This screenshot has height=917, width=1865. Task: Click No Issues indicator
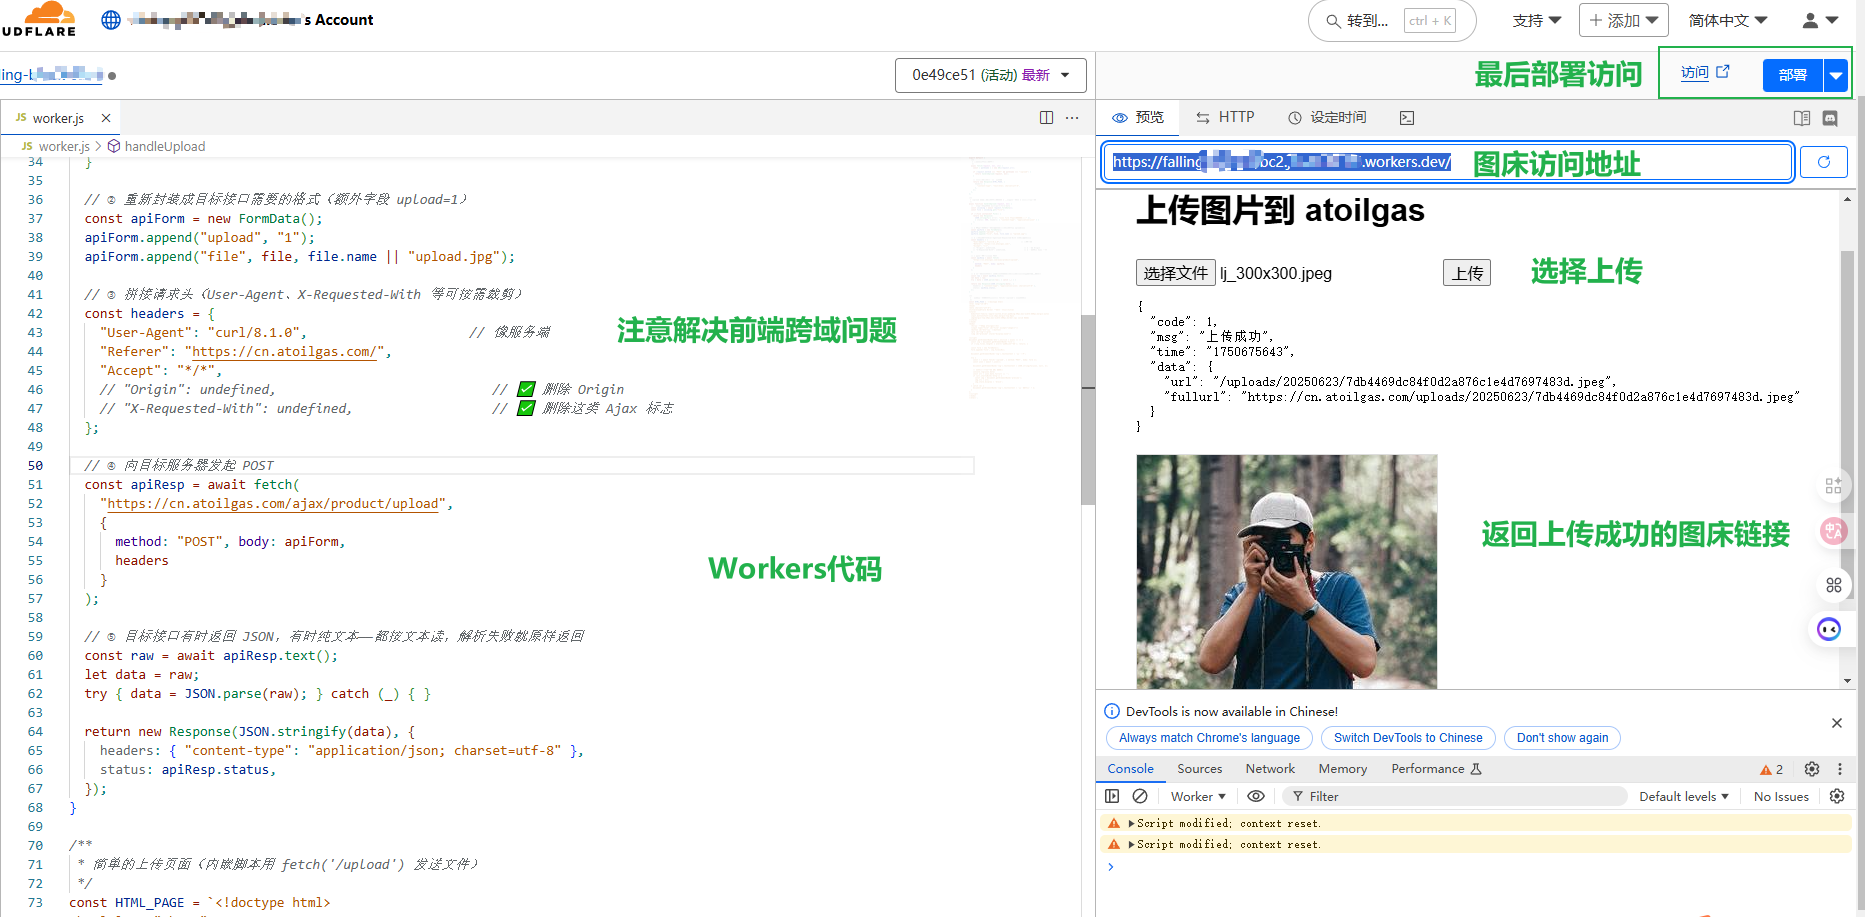point(1781,797)
